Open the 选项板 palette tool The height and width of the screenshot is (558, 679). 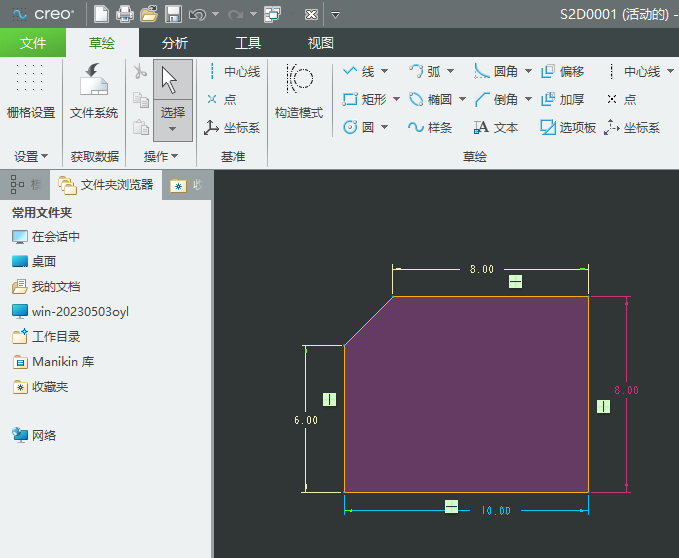pos(568,127)
